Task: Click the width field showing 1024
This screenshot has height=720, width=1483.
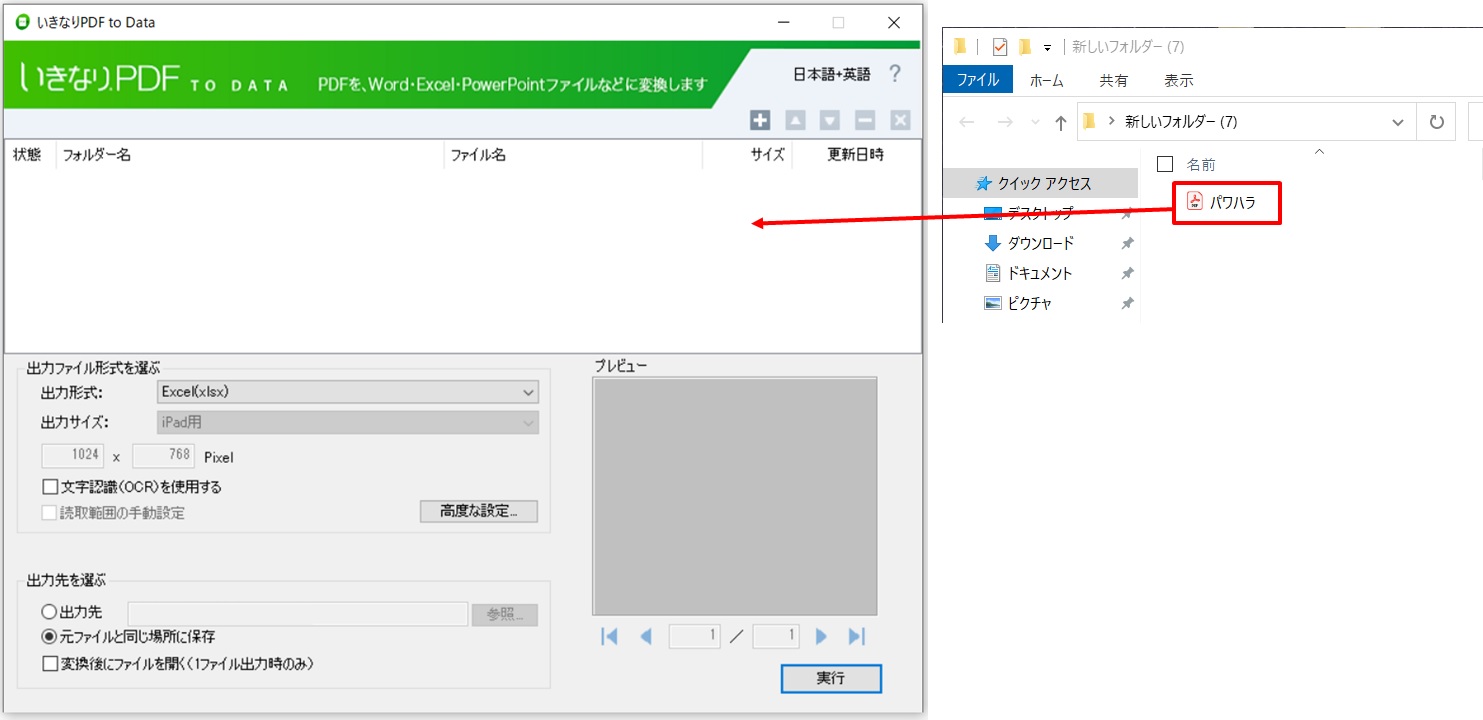Action: coord(72,456)
